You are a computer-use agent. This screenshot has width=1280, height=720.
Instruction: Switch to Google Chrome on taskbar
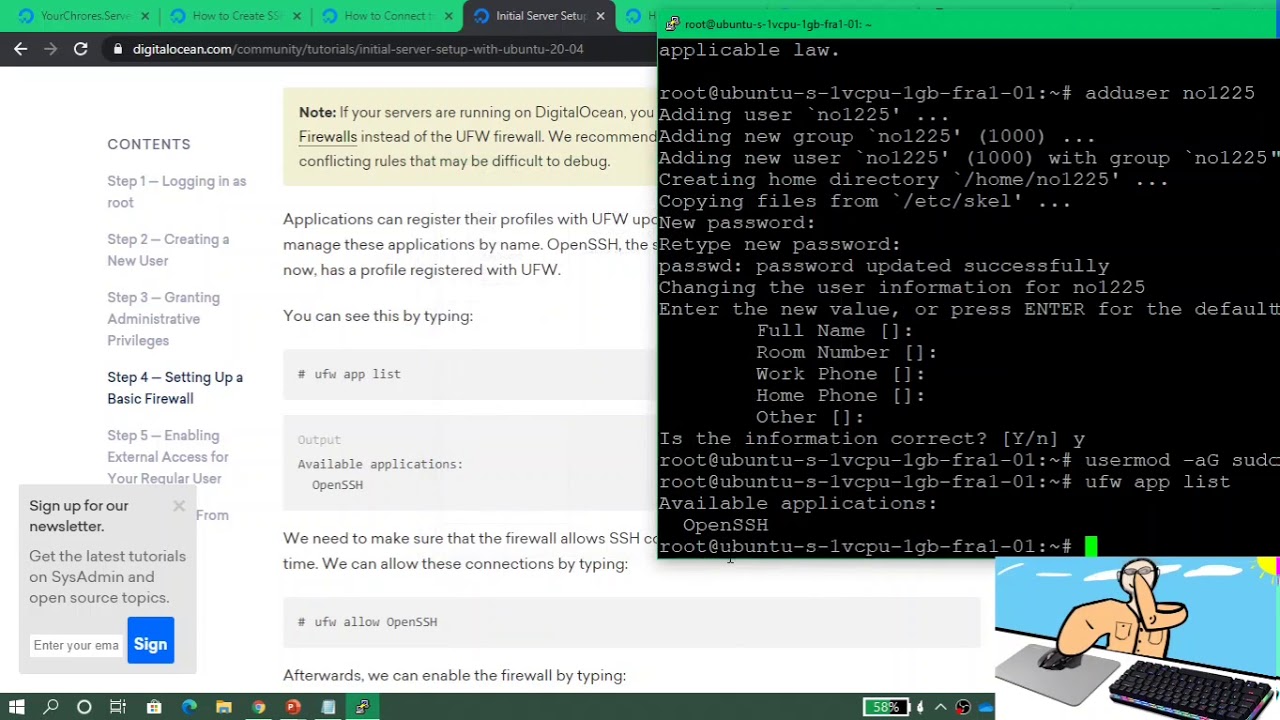[259, 707]
